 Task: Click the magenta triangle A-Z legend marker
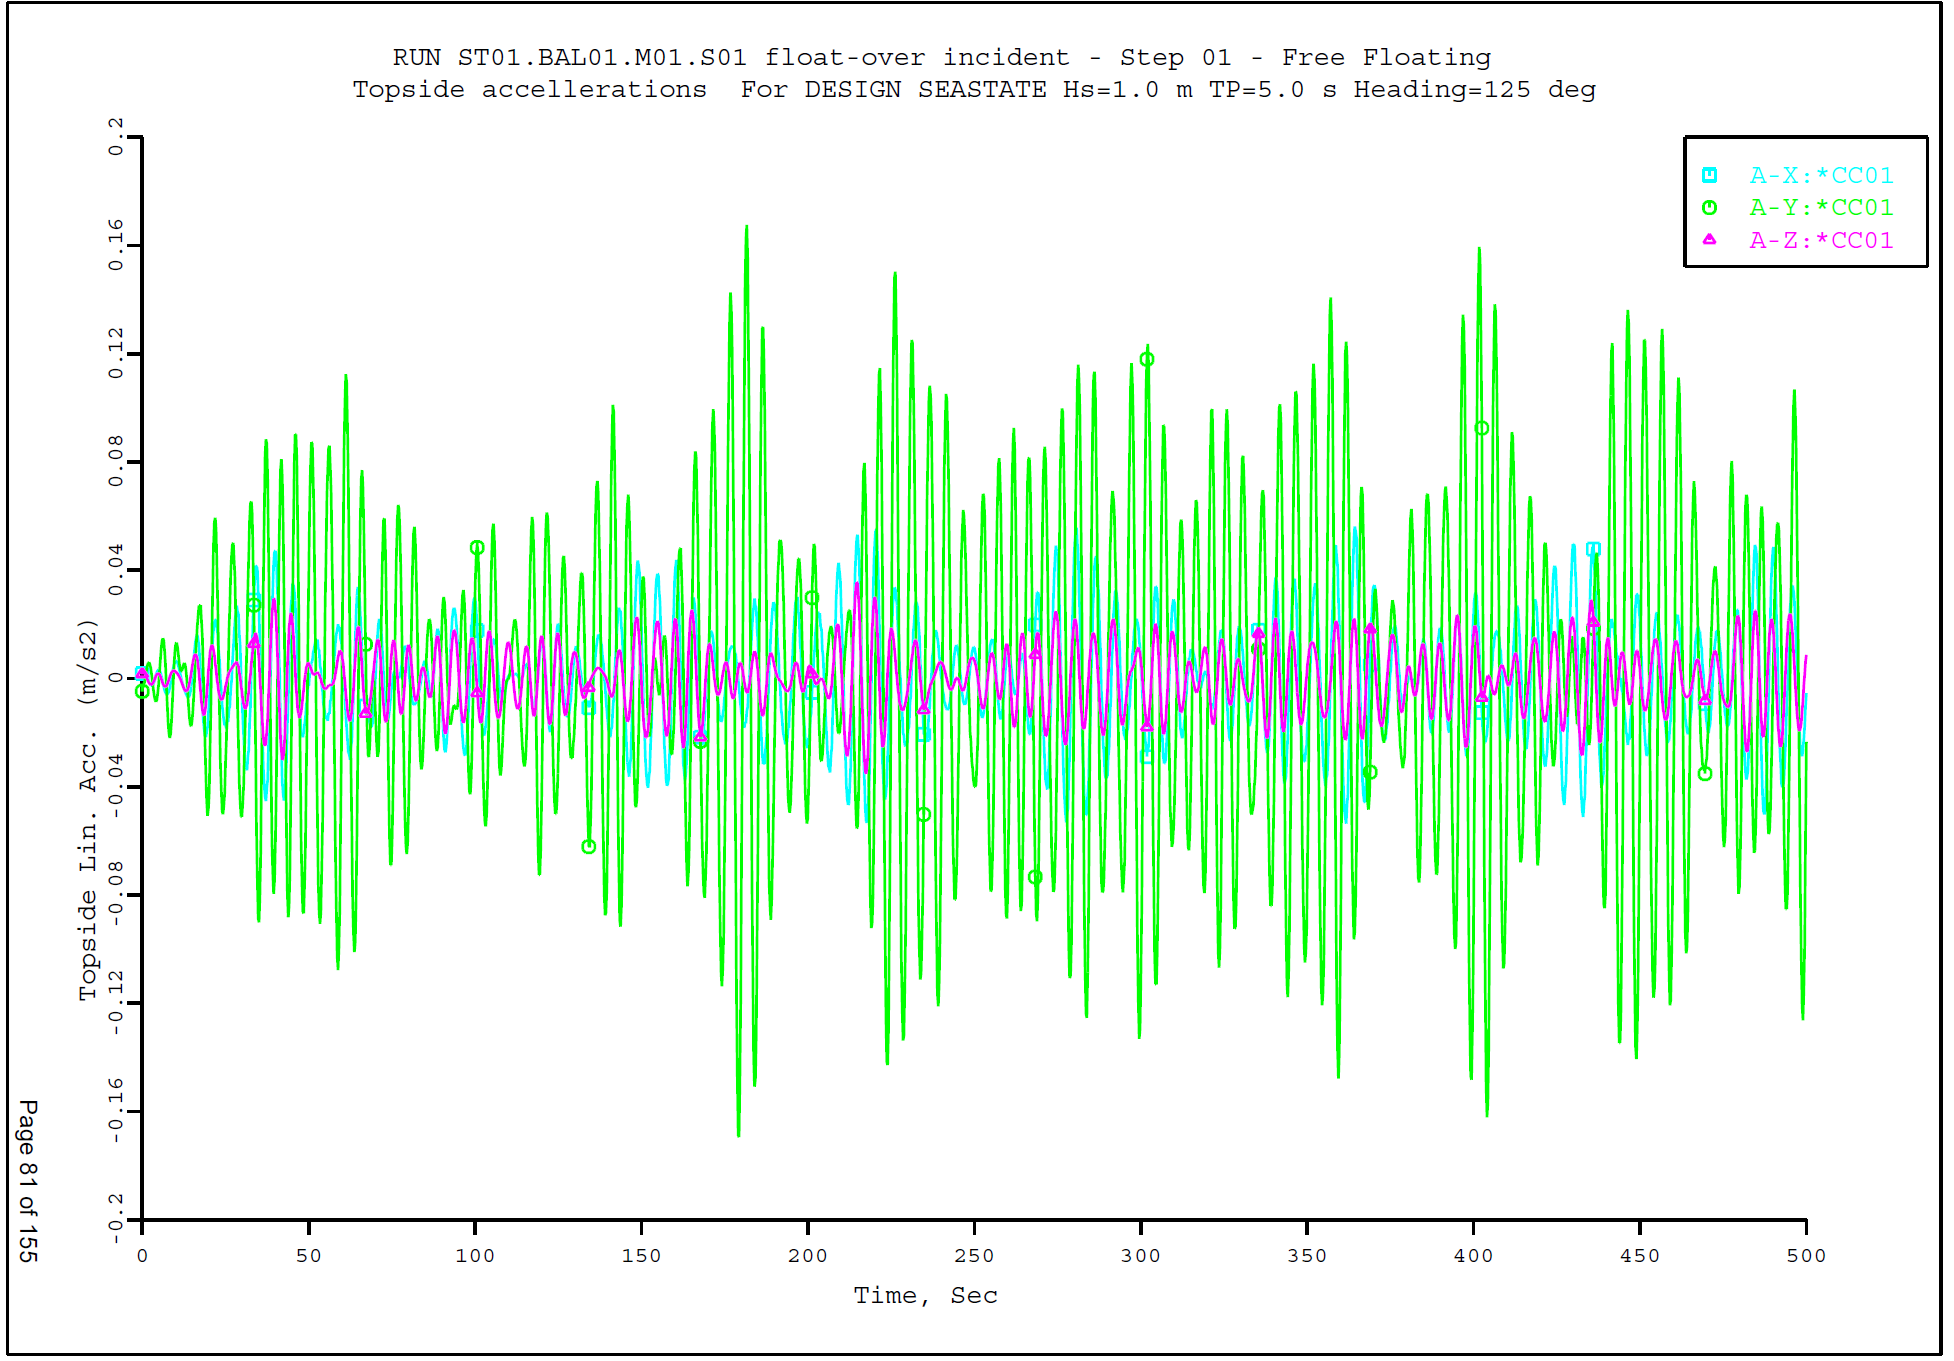point(1709,240)
